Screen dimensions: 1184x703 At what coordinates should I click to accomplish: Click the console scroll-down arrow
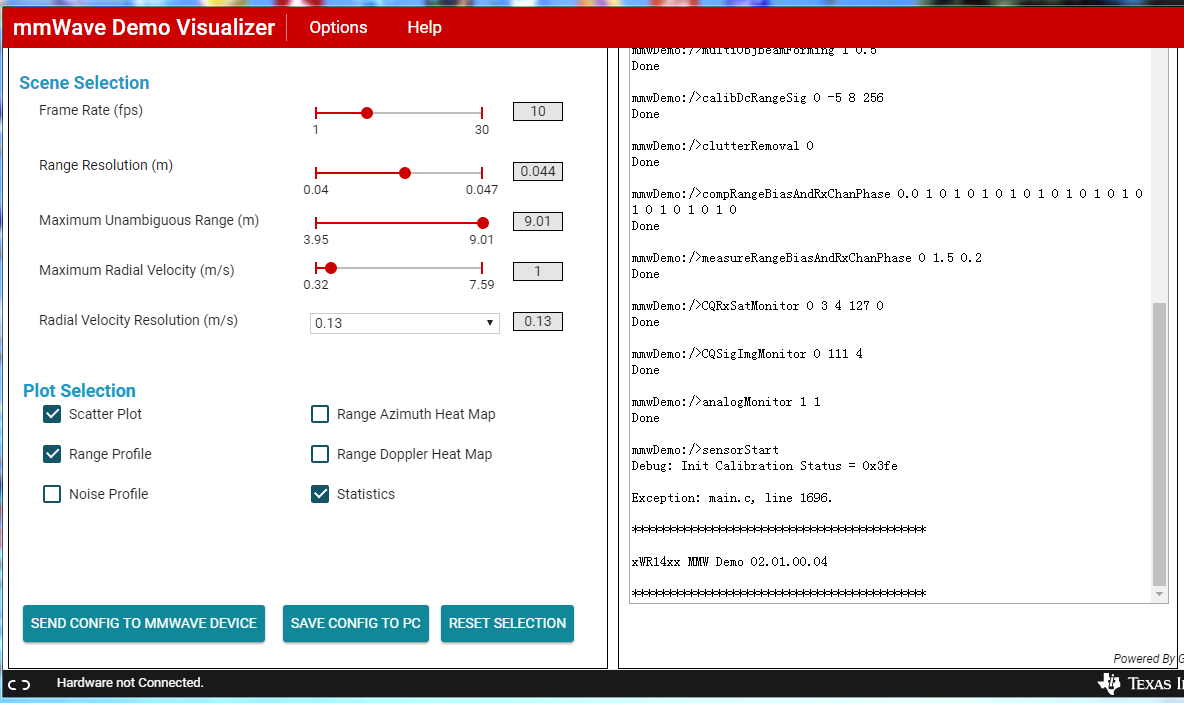1159,595
